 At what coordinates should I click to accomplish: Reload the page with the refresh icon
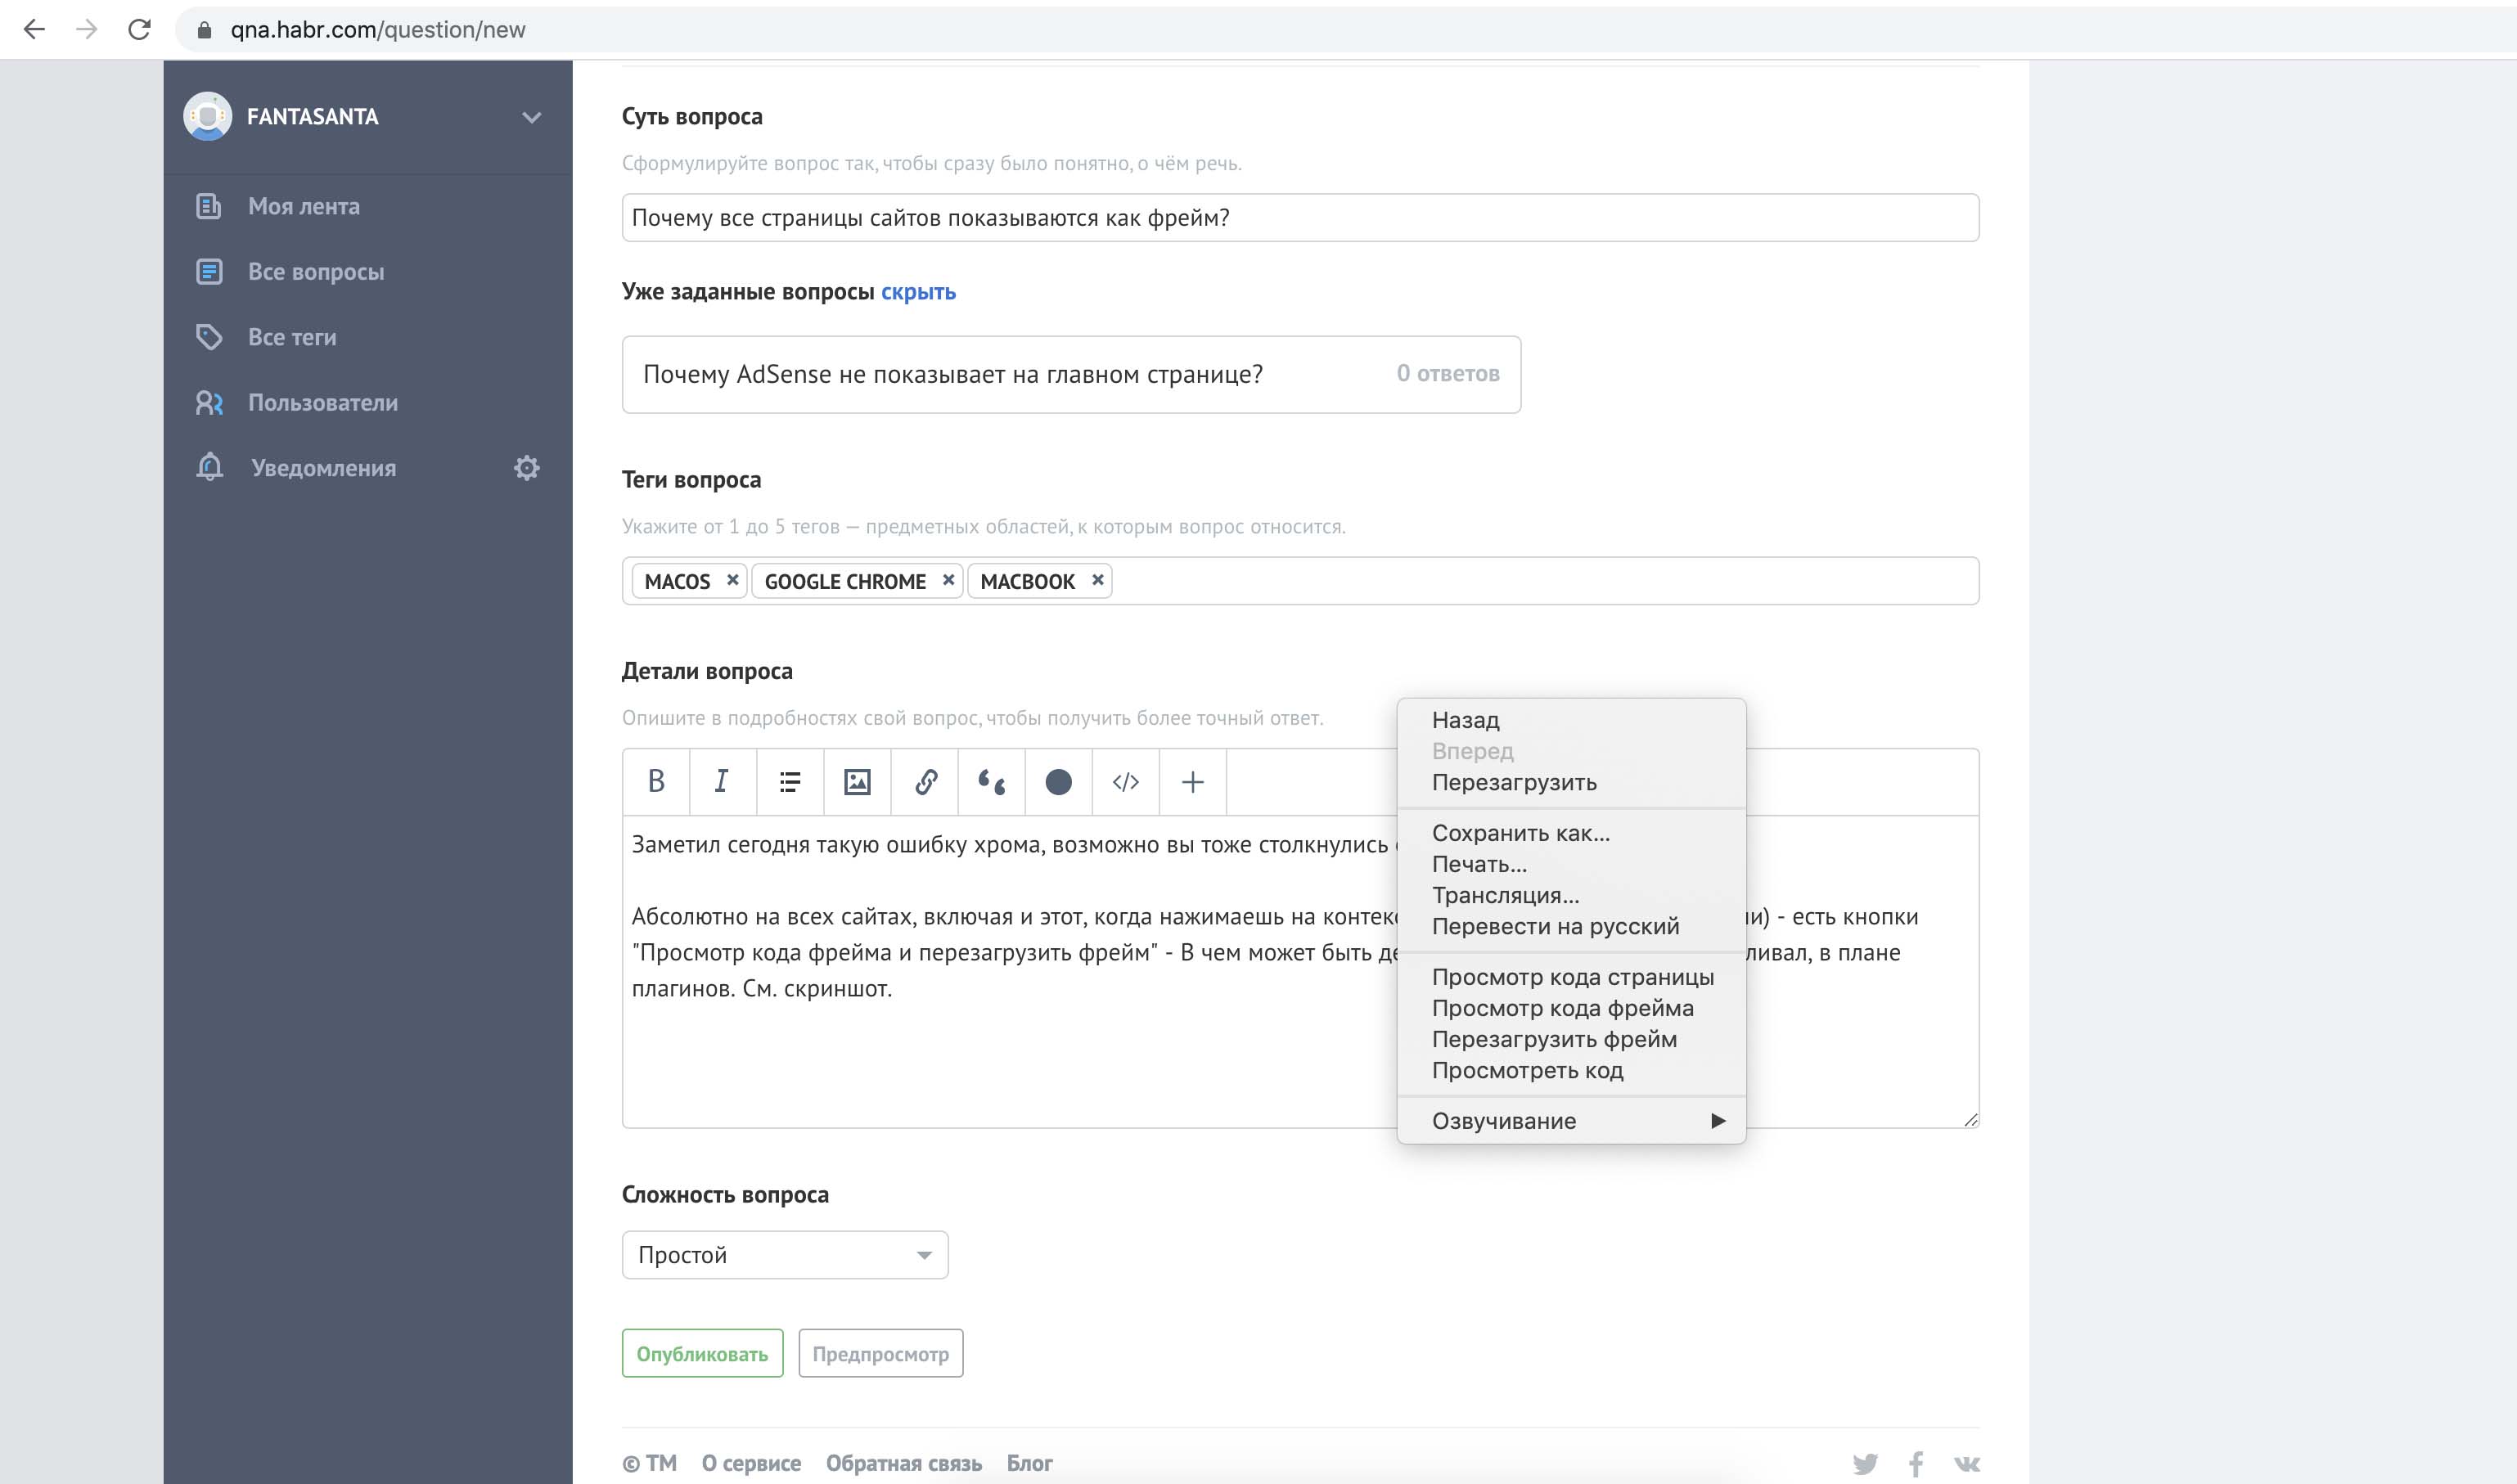140,29
